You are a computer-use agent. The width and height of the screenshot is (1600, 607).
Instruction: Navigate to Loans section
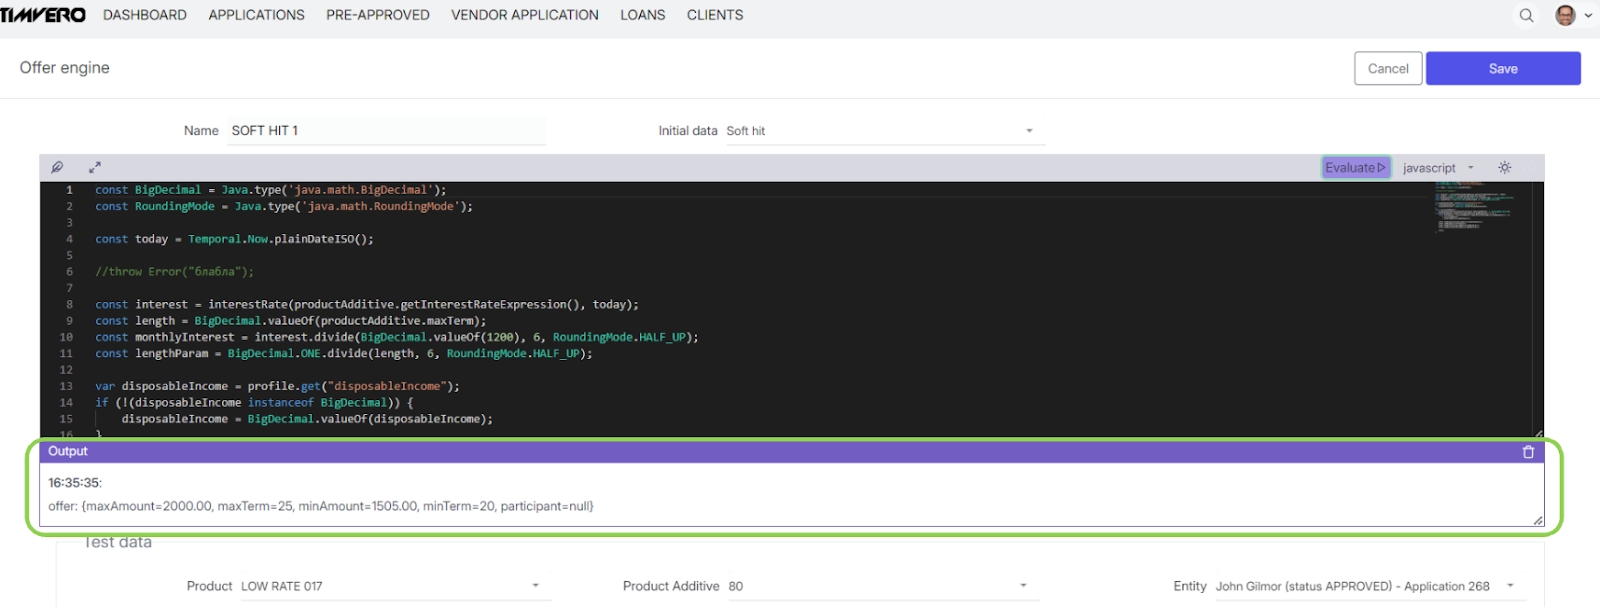tap(642, 15)
